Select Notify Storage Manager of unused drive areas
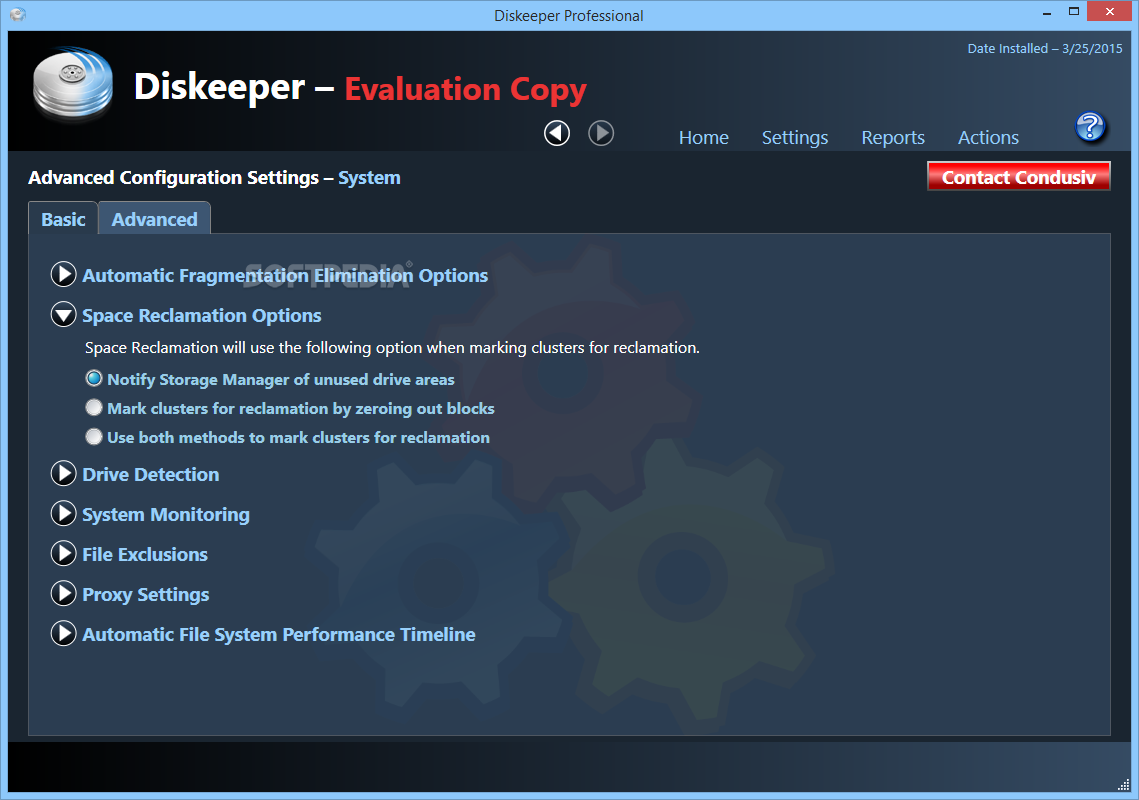The width and height of the screenshot is (1139, 800). point(94,379)
